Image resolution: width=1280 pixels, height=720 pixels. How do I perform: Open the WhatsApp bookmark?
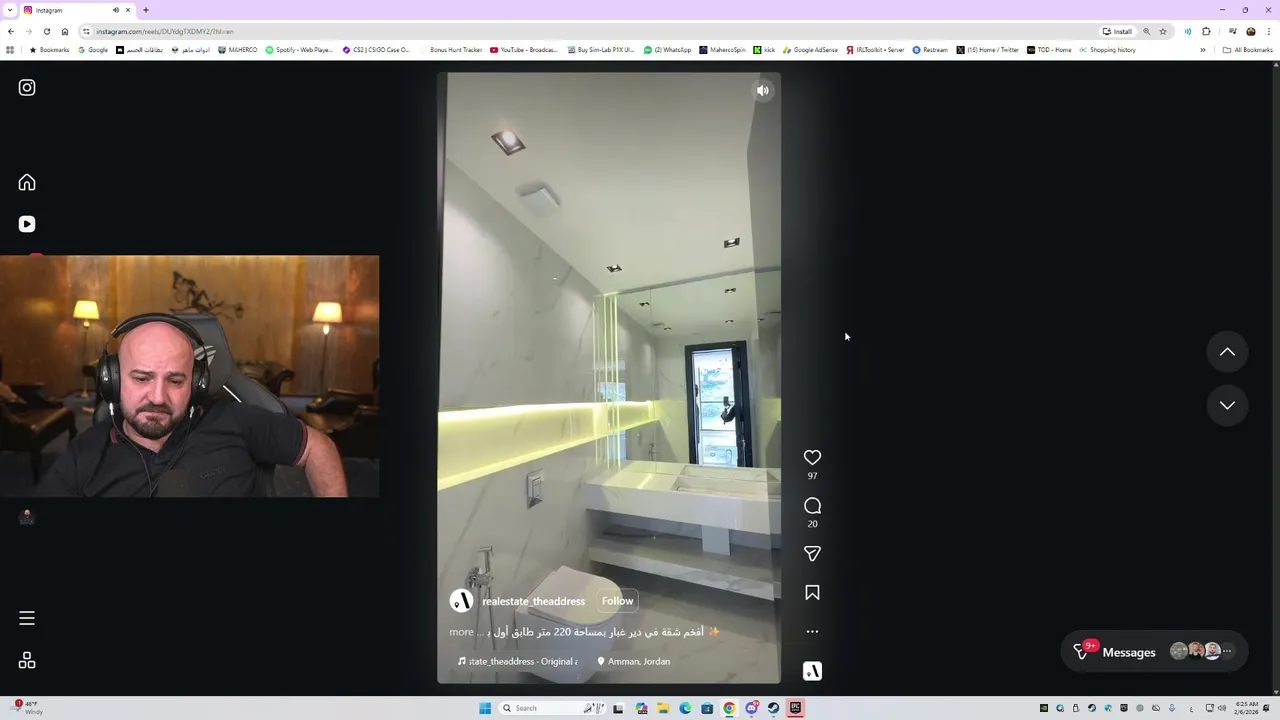pyautogui.click(x=667, y=50)
